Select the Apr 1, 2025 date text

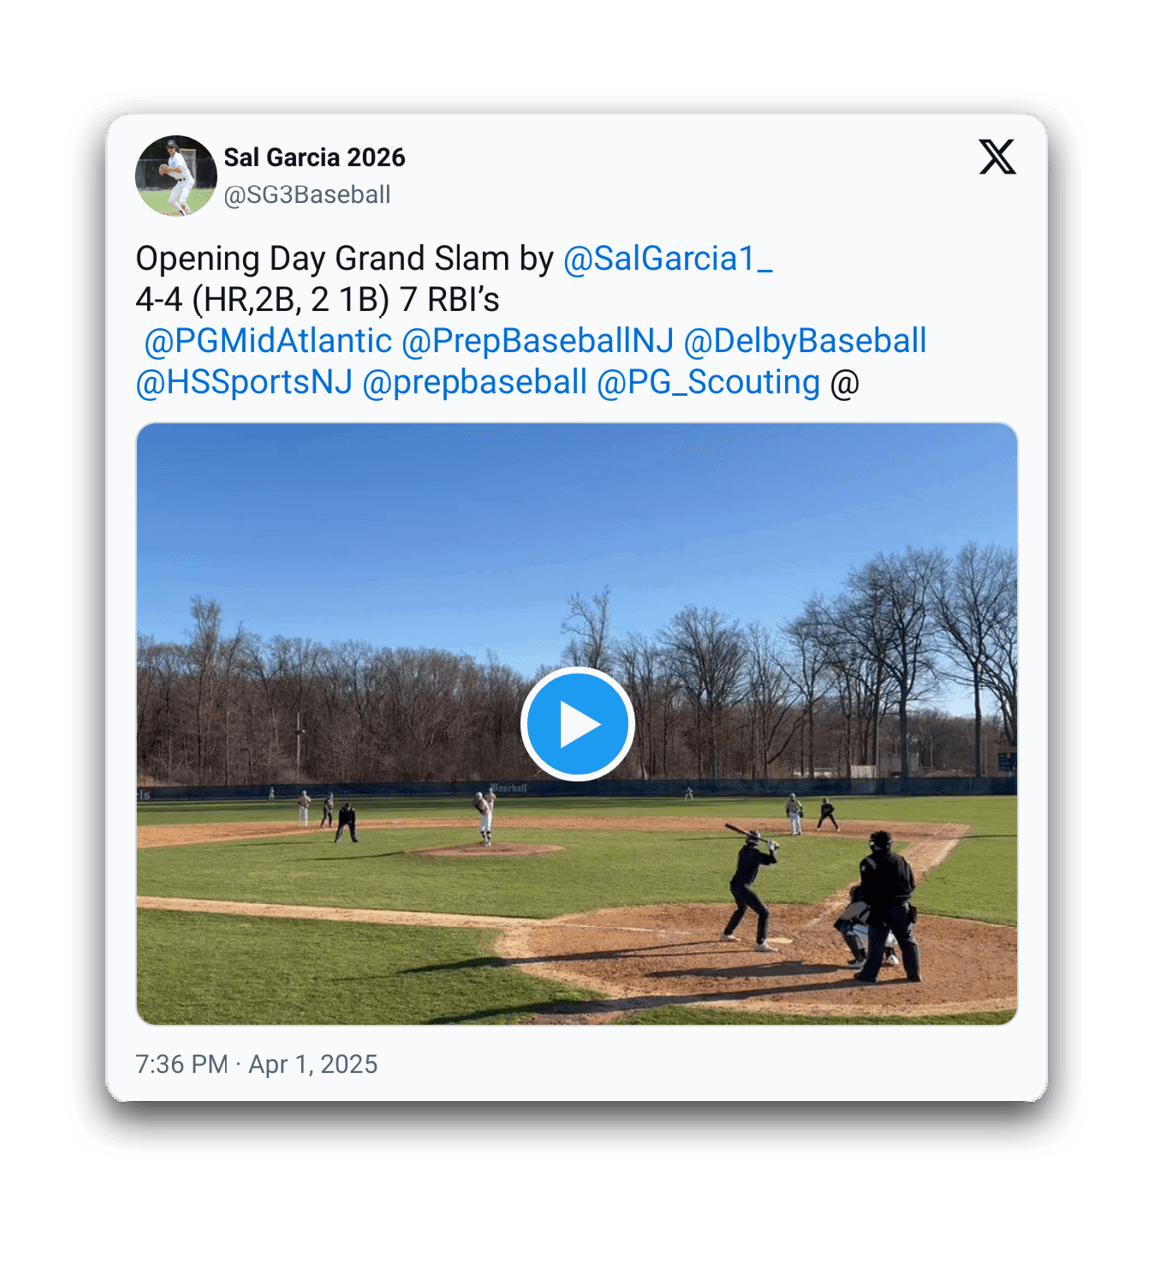[x=313, y=1064]
